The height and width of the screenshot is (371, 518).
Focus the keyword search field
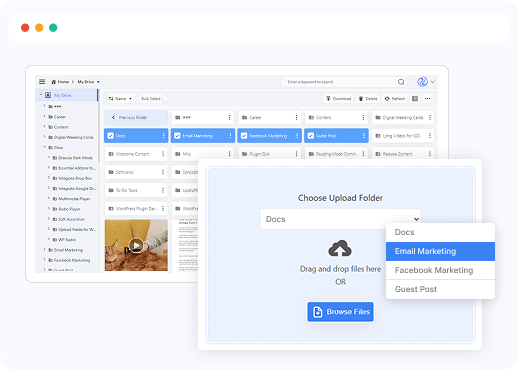click(344, 82)
